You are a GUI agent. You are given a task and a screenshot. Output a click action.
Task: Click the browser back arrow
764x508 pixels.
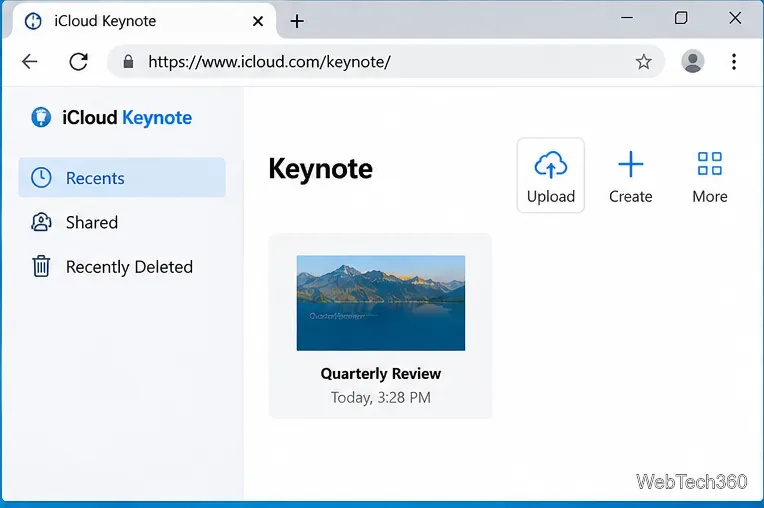[30, 61]
